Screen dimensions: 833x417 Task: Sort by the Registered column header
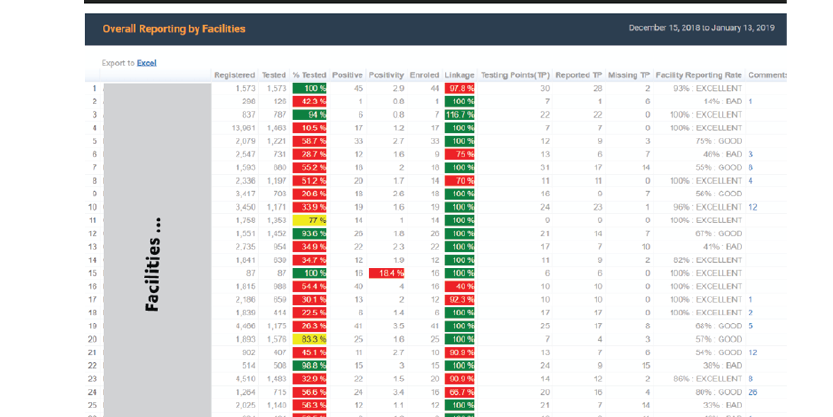pos(234,75)
